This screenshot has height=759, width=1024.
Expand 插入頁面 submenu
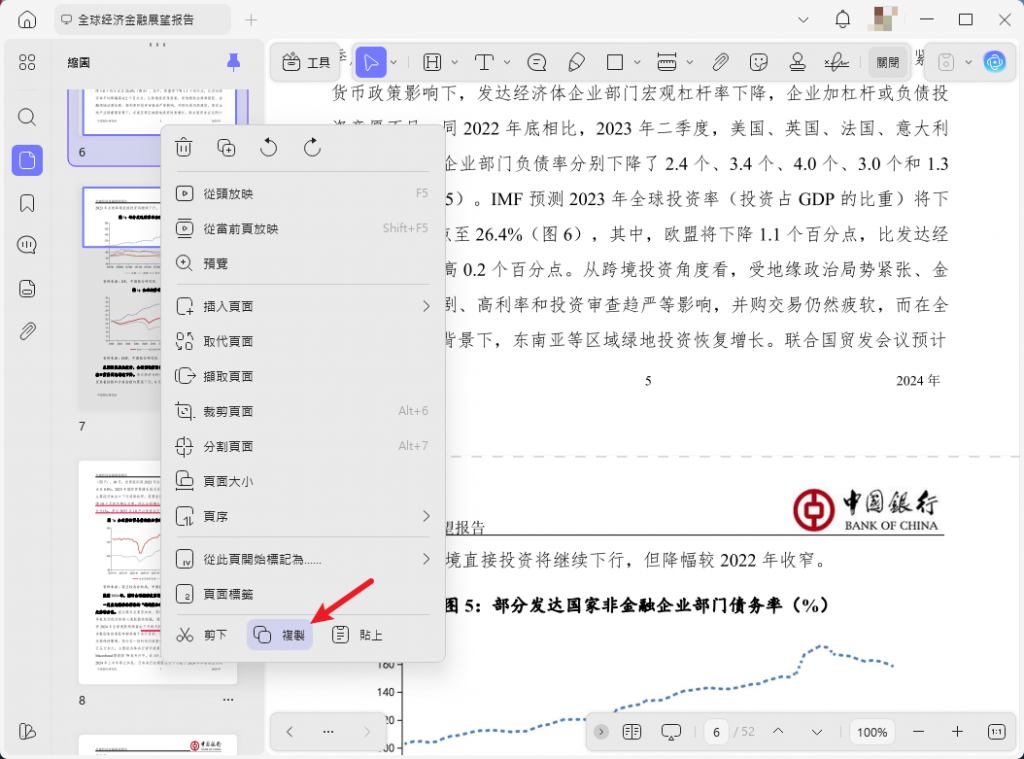coord(426,306)
